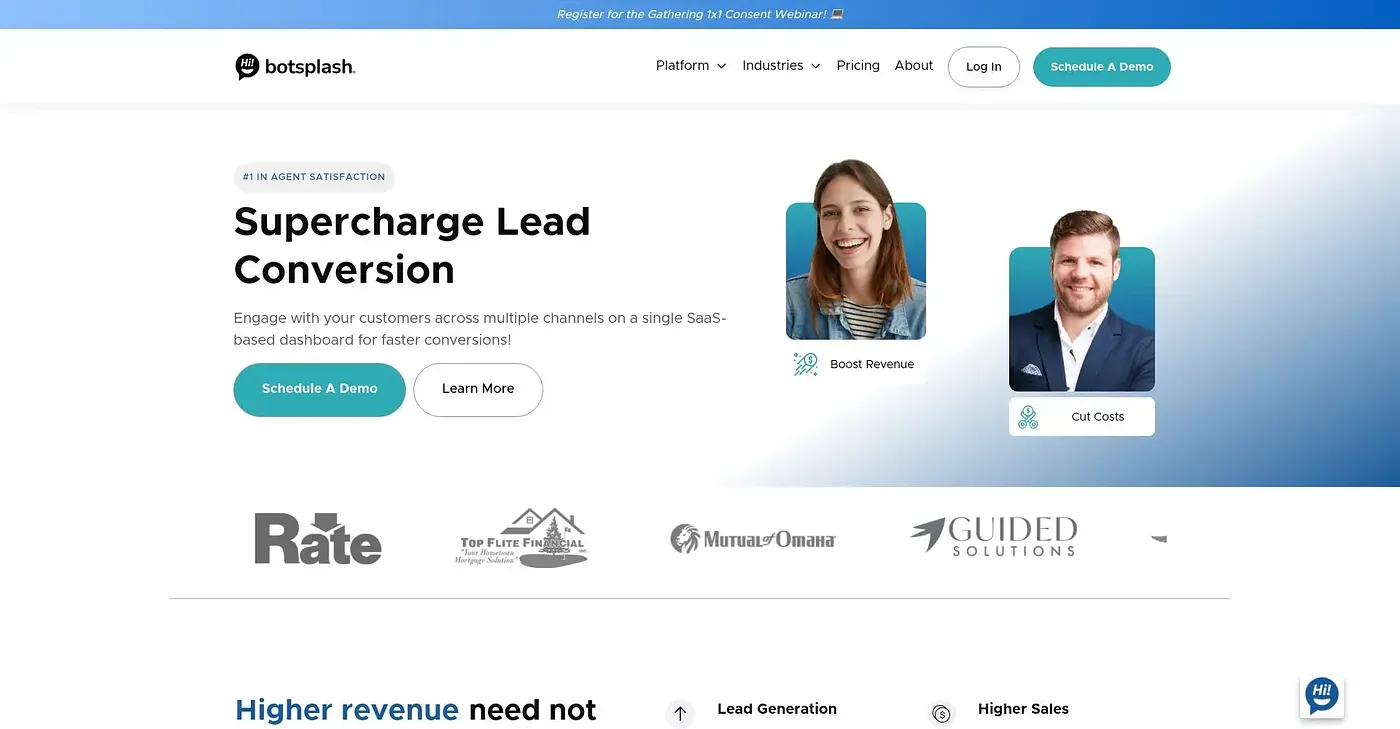This screenshot has height=729, width=1400.
Task: Click the Lead Generation heading
Action: (777, 709)
